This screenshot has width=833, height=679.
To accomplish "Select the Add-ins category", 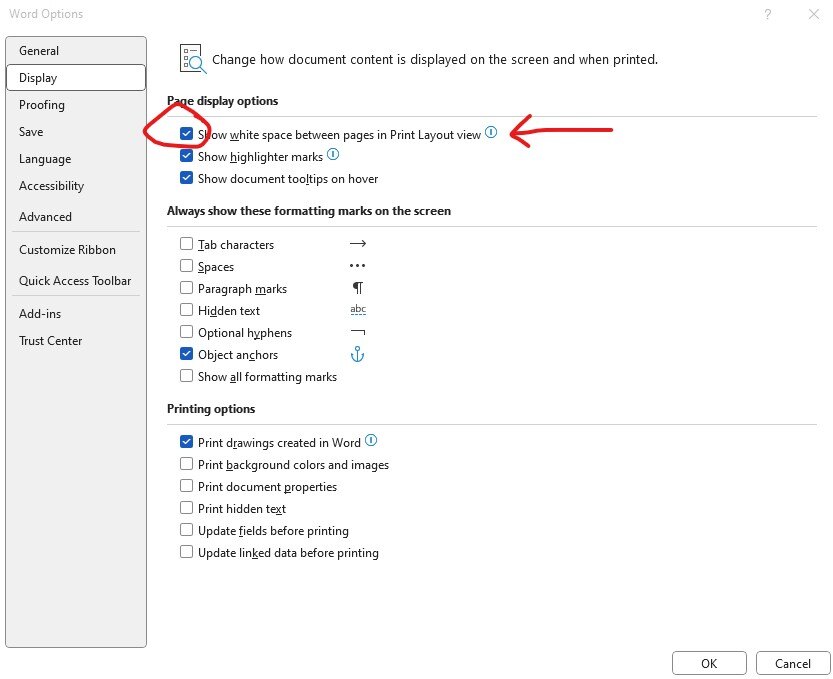I will [x=75, y=313].
